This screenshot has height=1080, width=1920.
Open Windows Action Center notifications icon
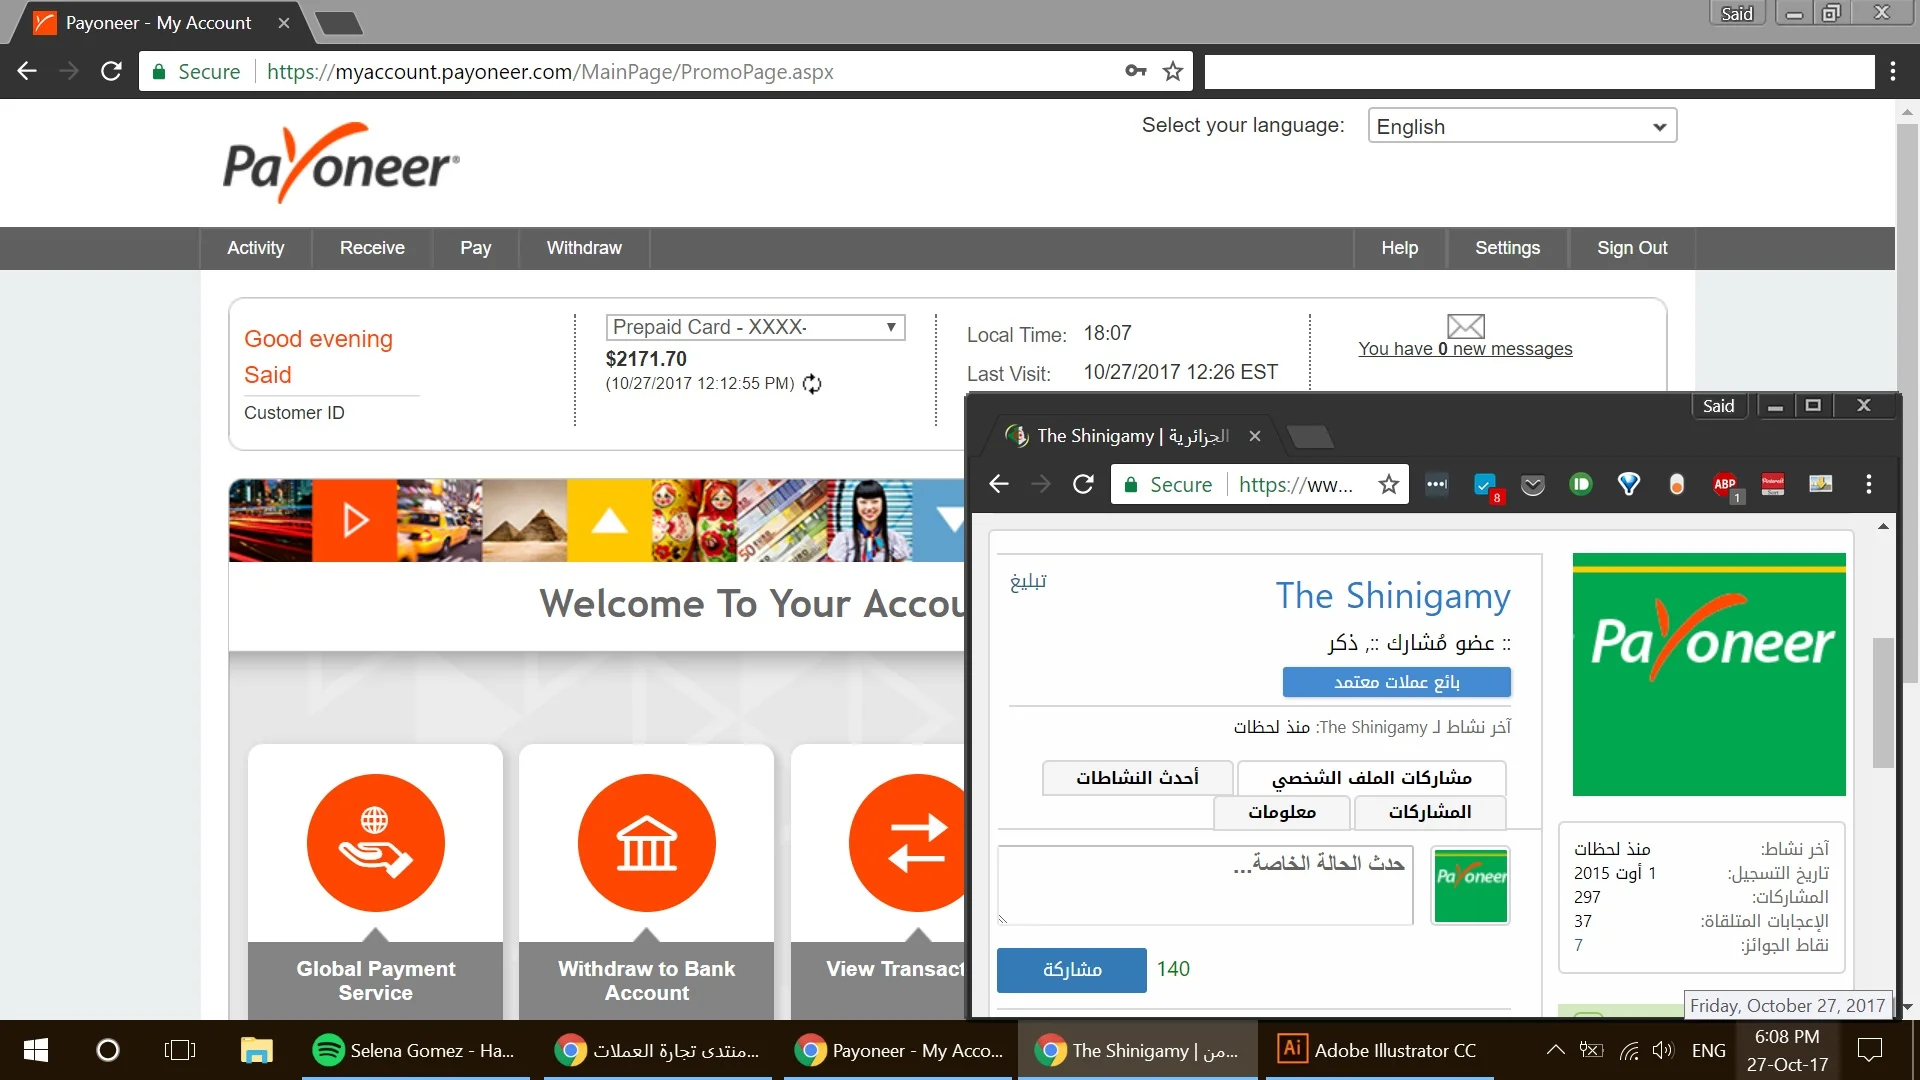[1869, 1050]
